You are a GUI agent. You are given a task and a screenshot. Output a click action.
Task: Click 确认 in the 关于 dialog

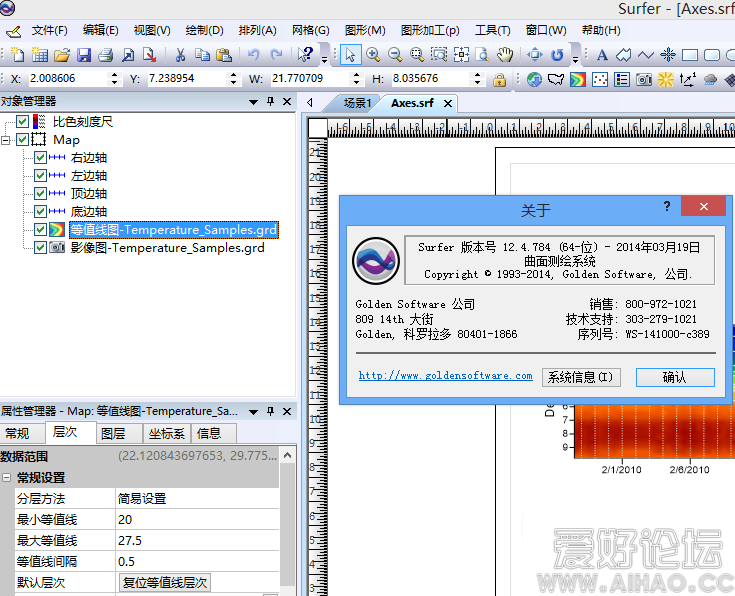click(x=675, y=377)
